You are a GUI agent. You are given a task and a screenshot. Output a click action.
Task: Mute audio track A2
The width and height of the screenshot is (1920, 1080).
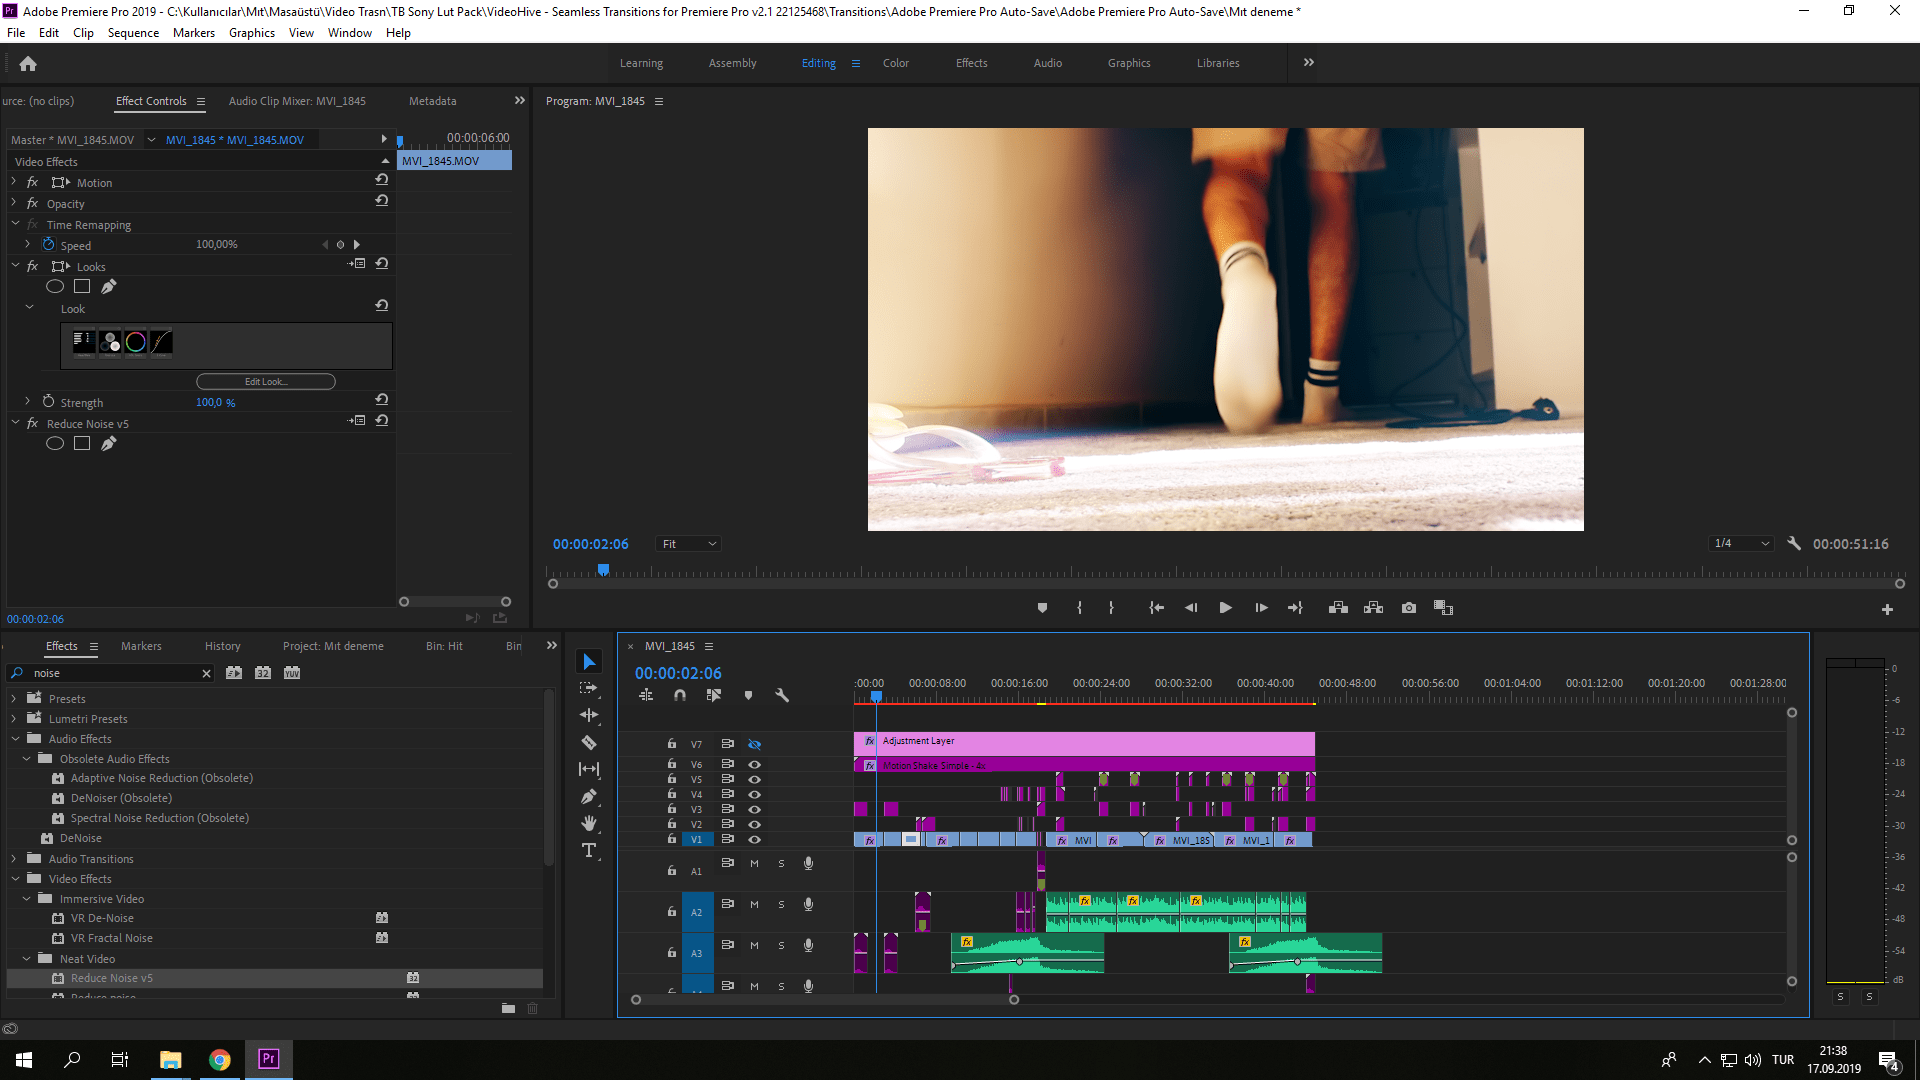coord(754,905)
